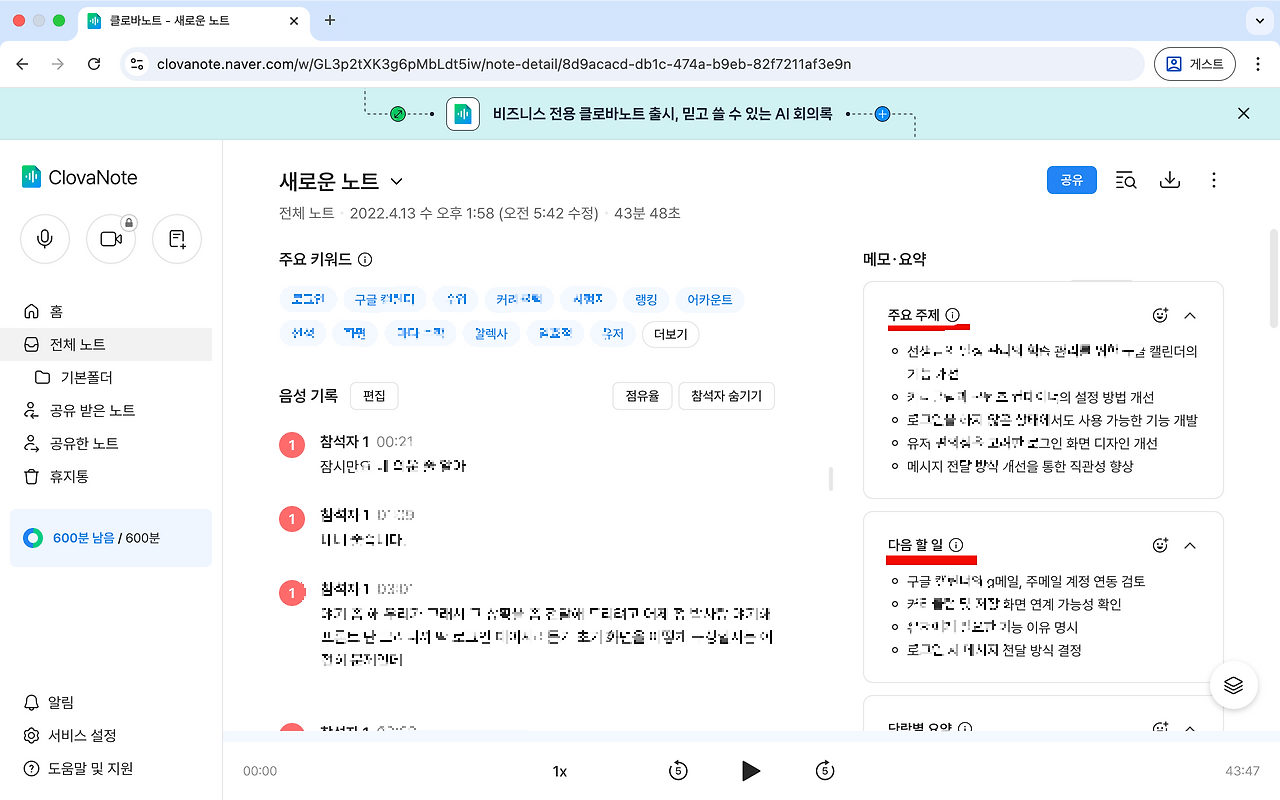
Task: Skip forward 5 seconds
Action: click(825, 770)
